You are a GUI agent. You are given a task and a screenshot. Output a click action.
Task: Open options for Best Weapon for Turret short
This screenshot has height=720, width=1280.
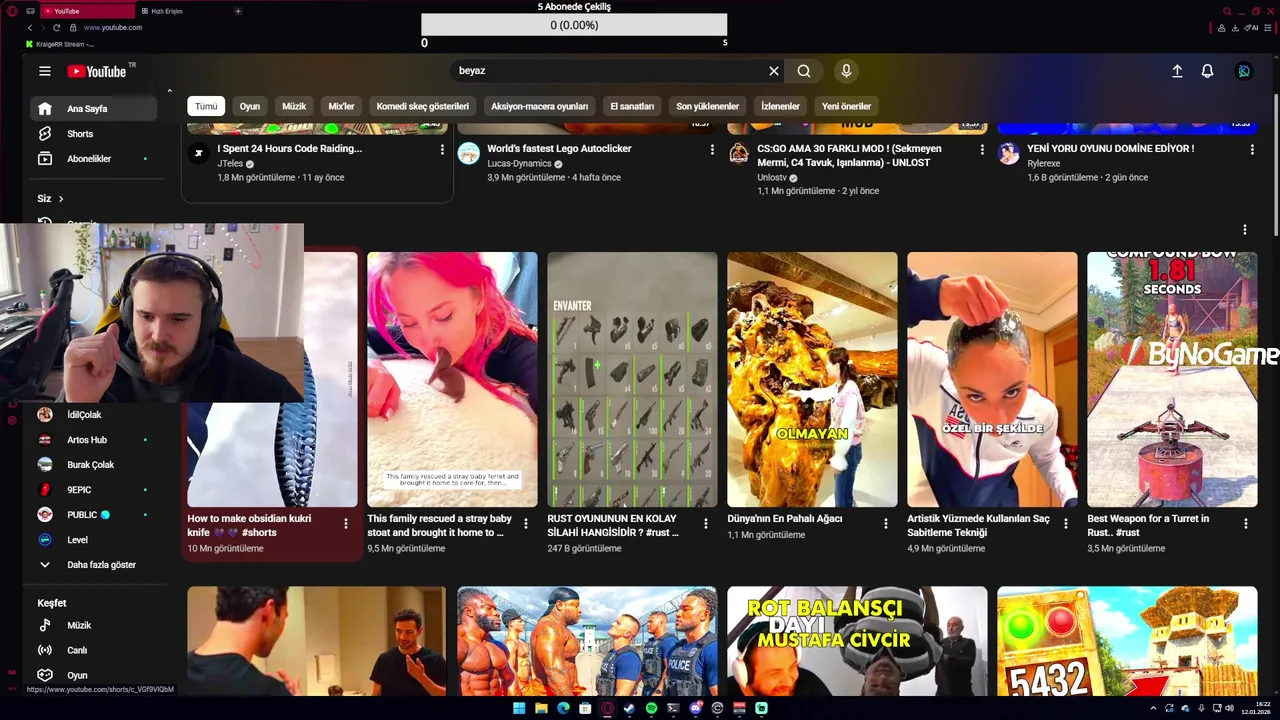point(1246,523)
